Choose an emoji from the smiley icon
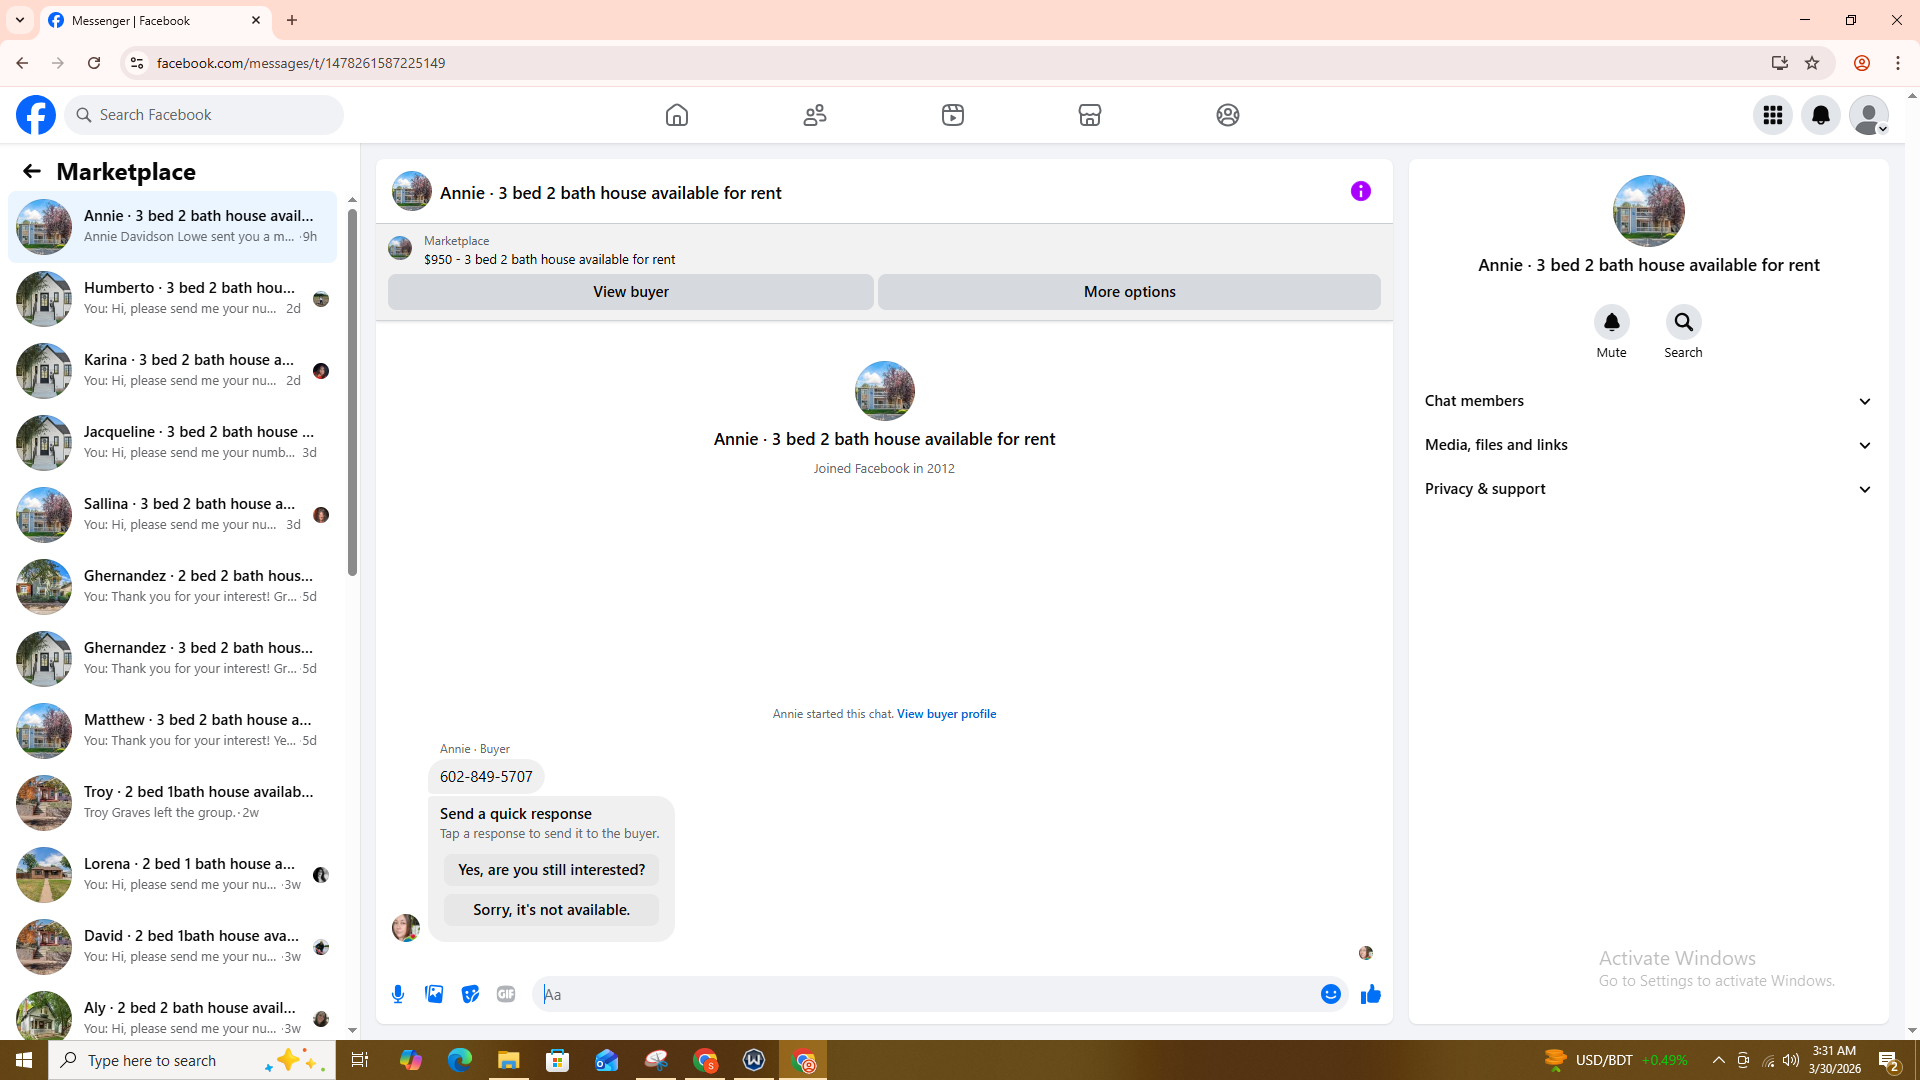1920x1080 pixels. (1330, 994)
